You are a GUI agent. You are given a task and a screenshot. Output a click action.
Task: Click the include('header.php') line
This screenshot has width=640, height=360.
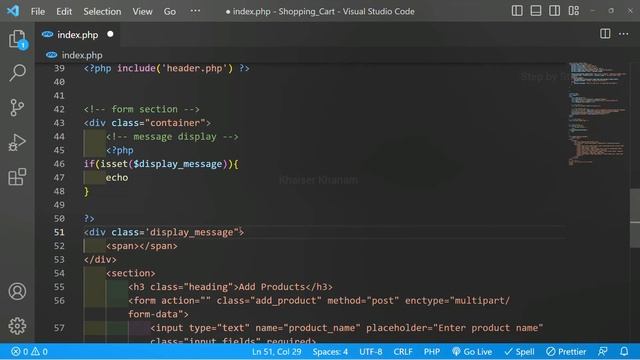pyautogui.click(x=167, y=68)
